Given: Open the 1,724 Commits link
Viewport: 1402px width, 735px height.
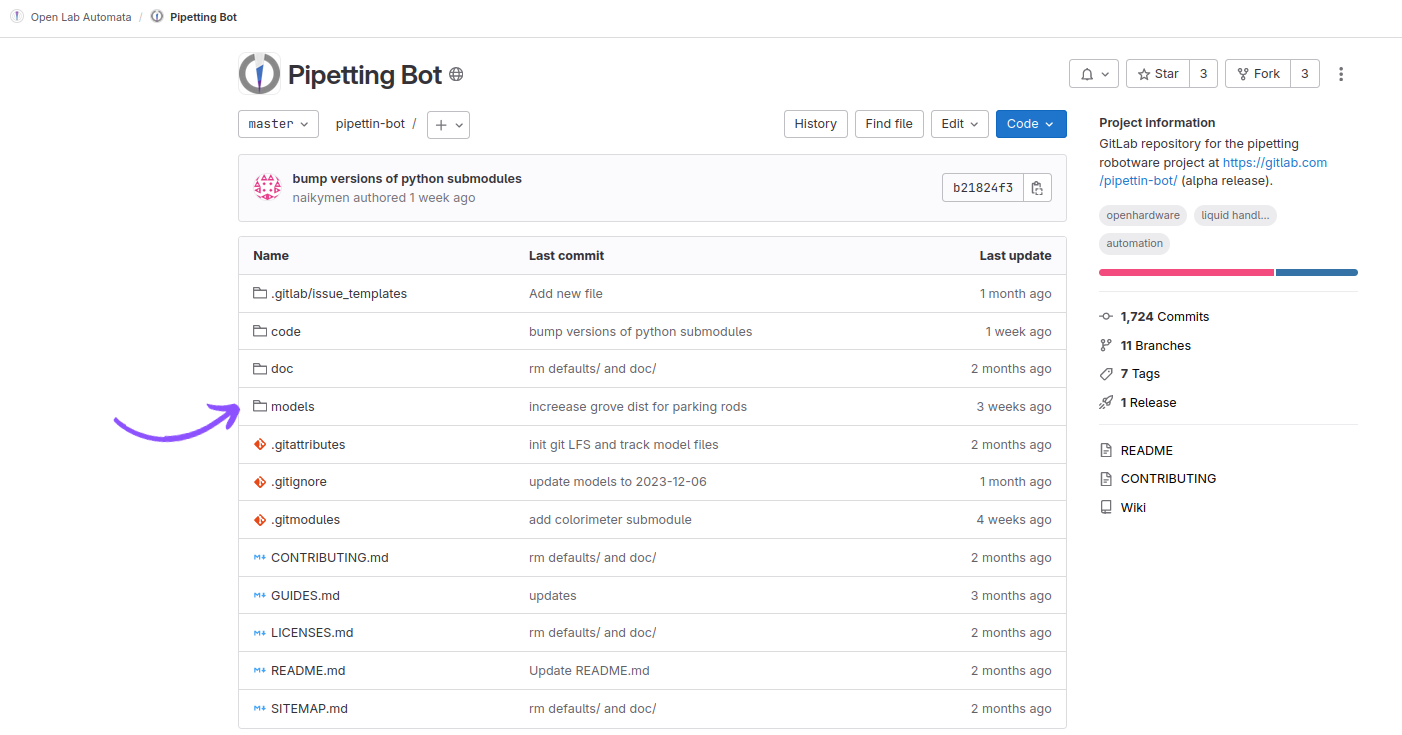Looking at the screenshot, I should [1165, 316].
